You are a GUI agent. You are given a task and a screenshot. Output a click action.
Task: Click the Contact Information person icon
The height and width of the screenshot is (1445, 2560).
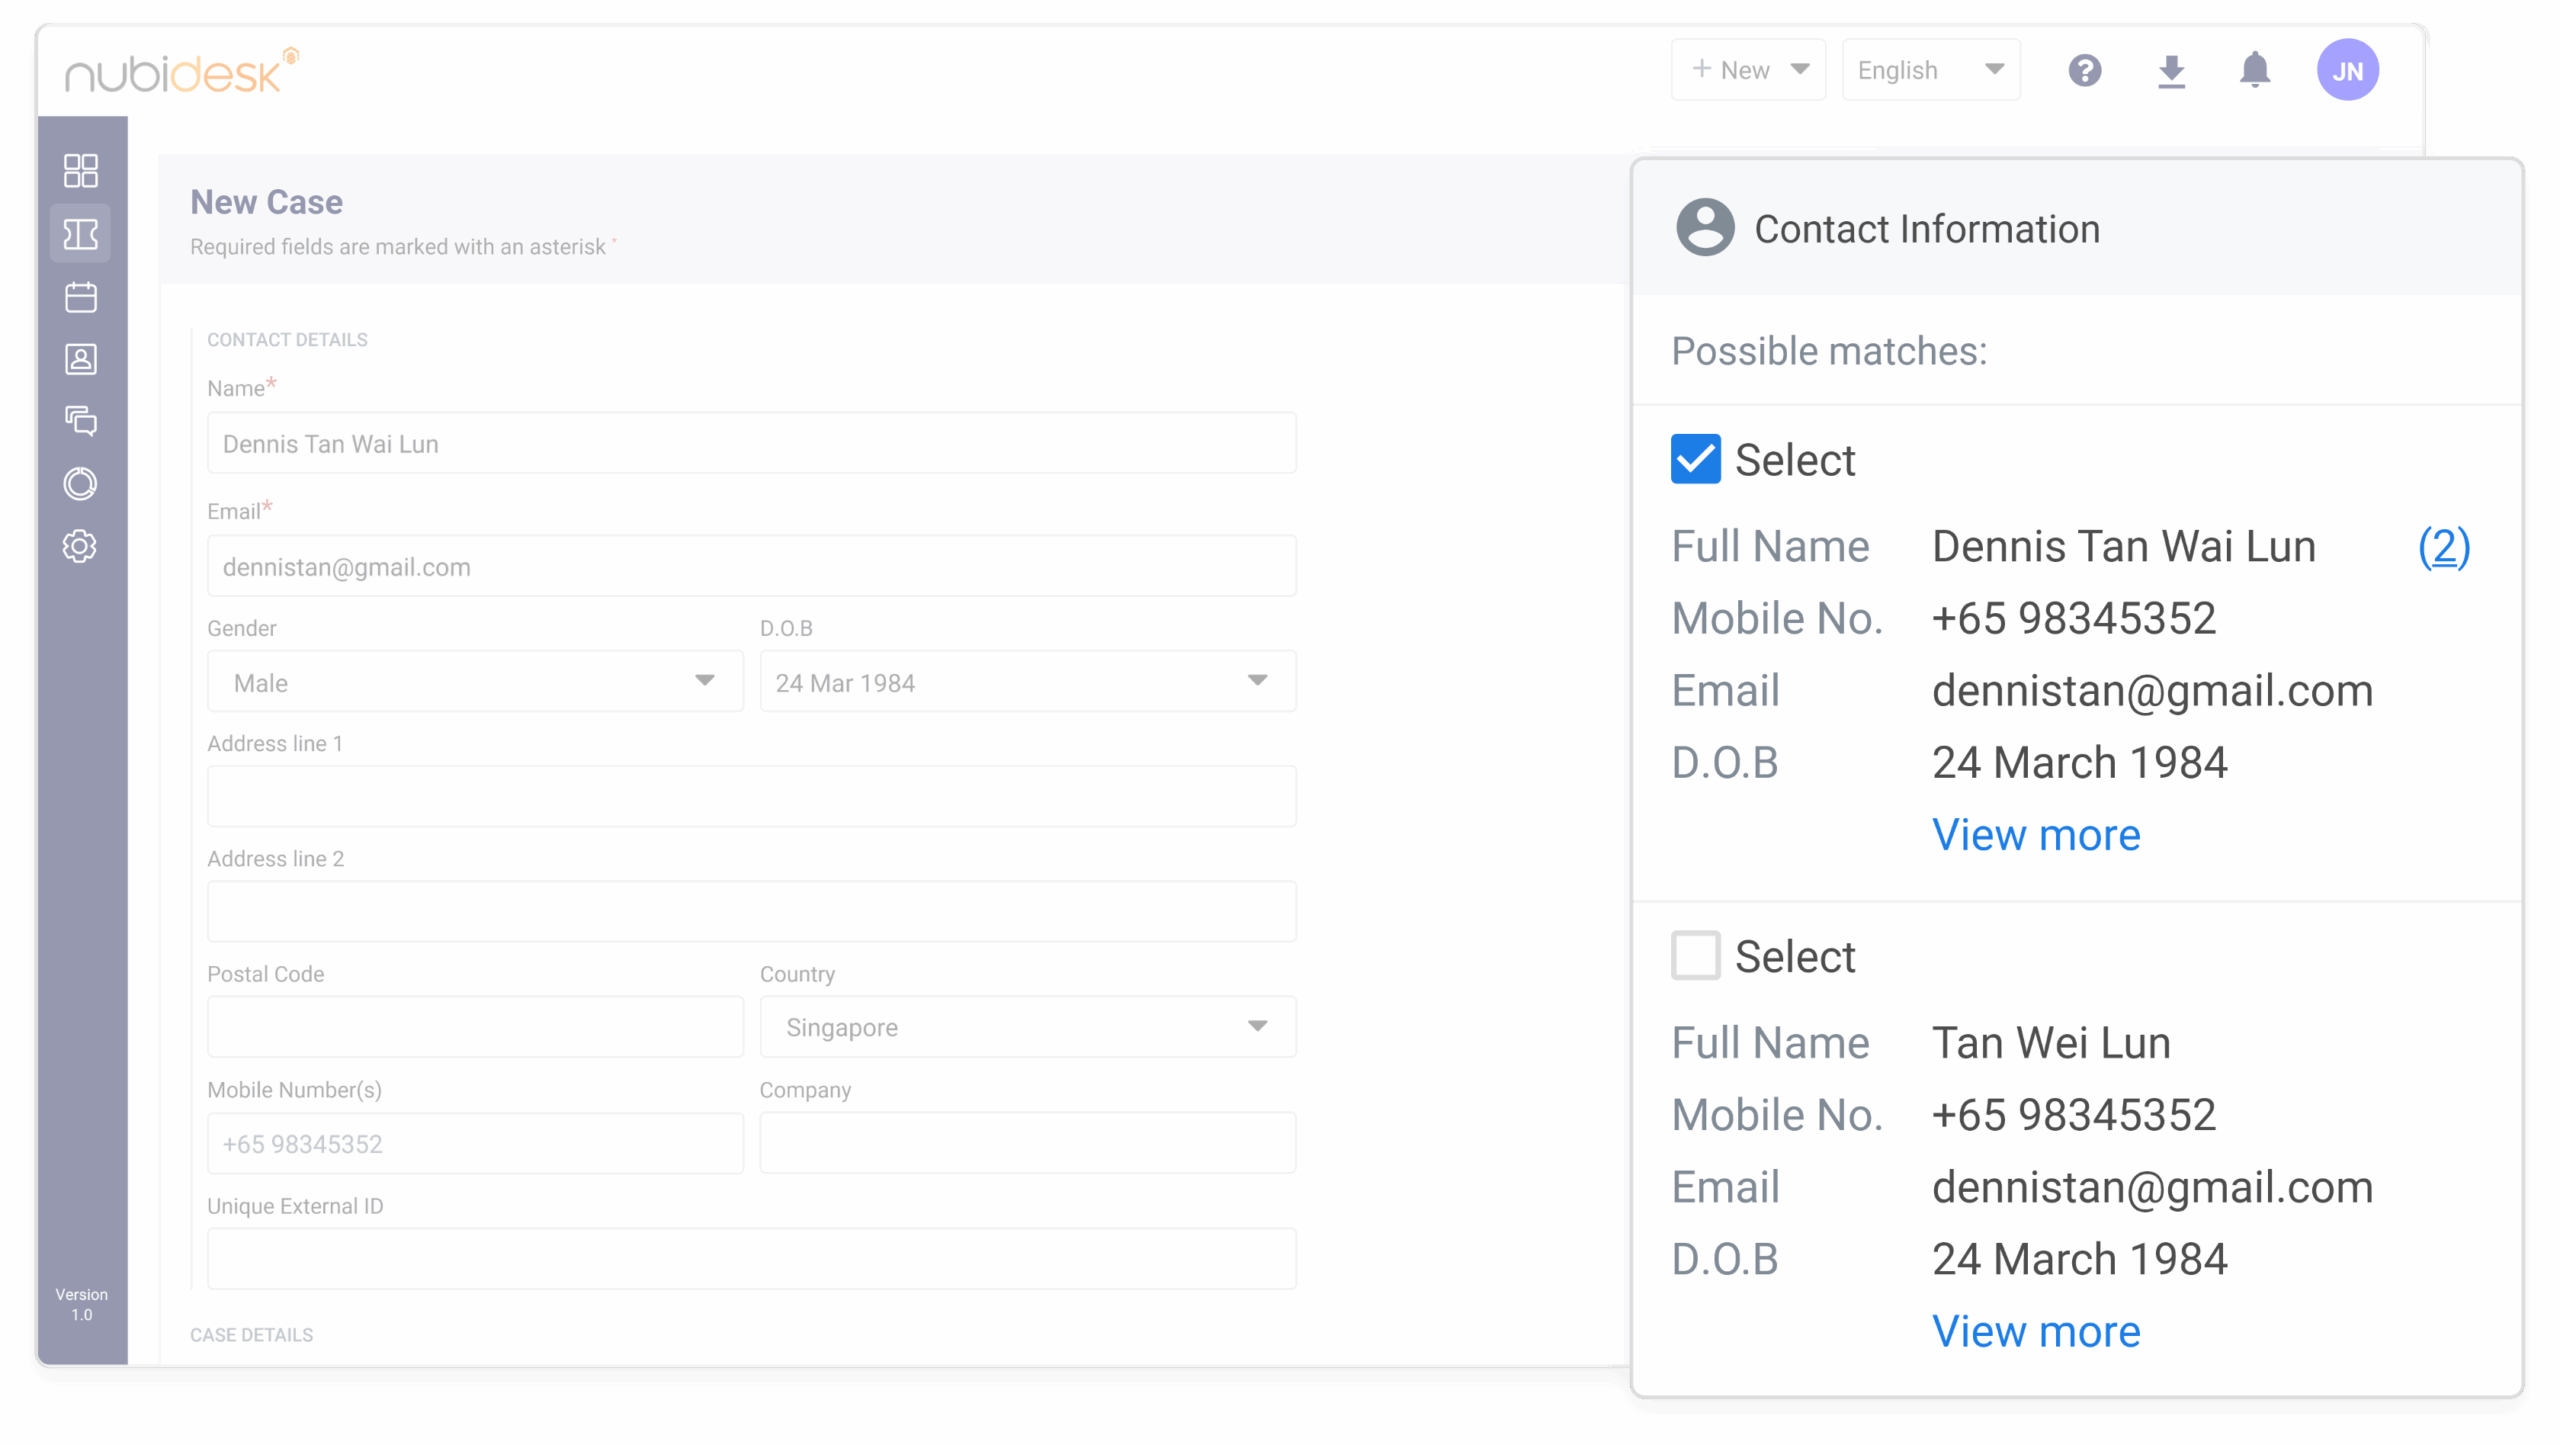pos(1705,228)
